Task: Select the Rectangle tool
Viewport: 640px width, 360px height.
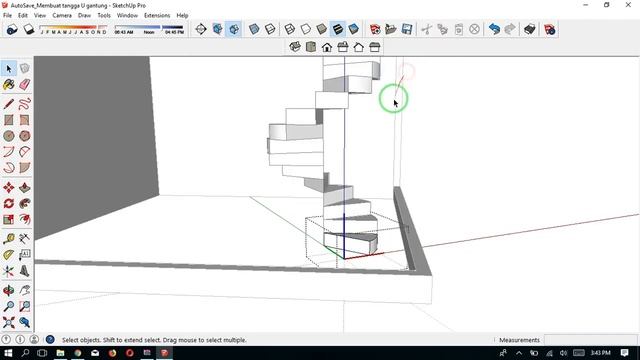Action: [9, 120]
